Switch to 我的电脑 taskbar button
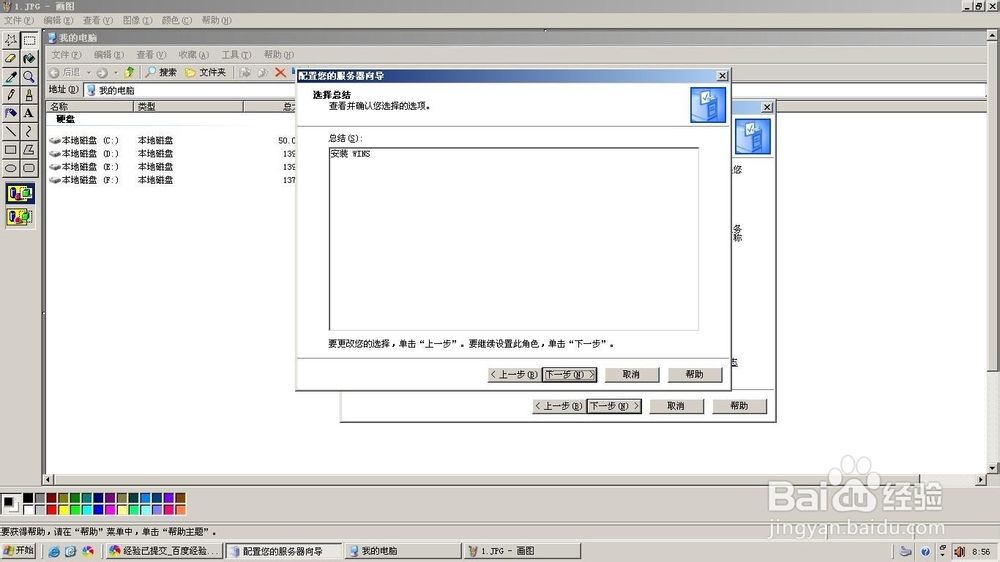The image size is (1000, 562). tap(402, 551)
